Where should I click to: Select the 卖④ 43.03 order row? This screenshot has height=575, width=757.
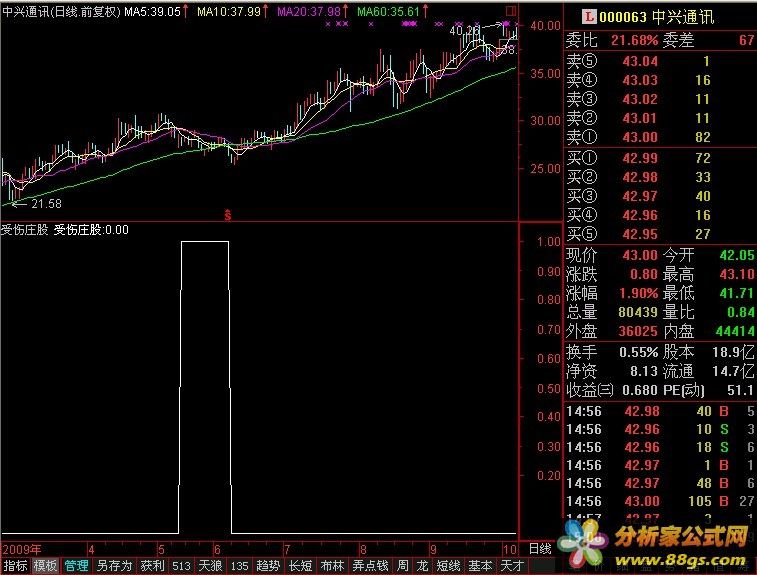(659, 80)
